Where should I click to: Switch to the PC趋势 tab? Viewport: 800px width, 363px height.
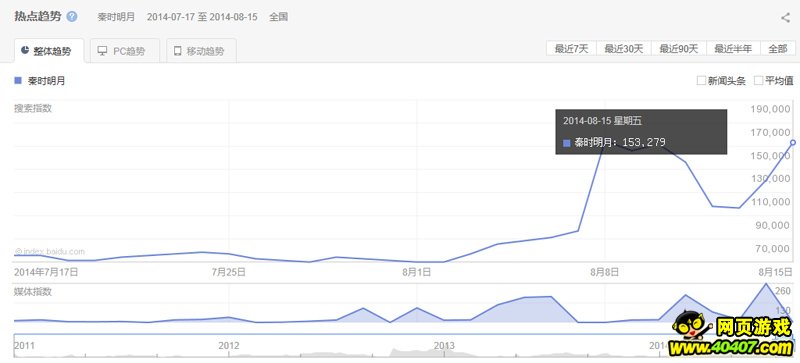coord(125,51)
